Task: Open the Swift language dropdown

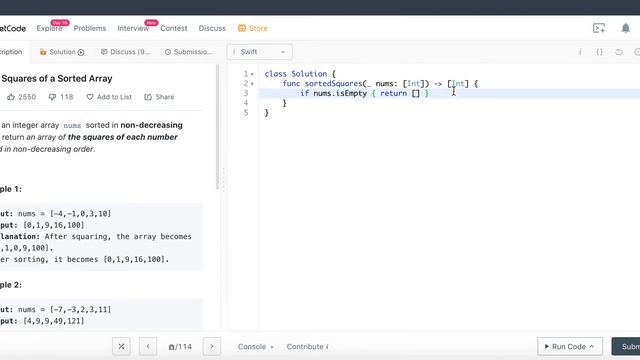Action: tap(260, 52)
